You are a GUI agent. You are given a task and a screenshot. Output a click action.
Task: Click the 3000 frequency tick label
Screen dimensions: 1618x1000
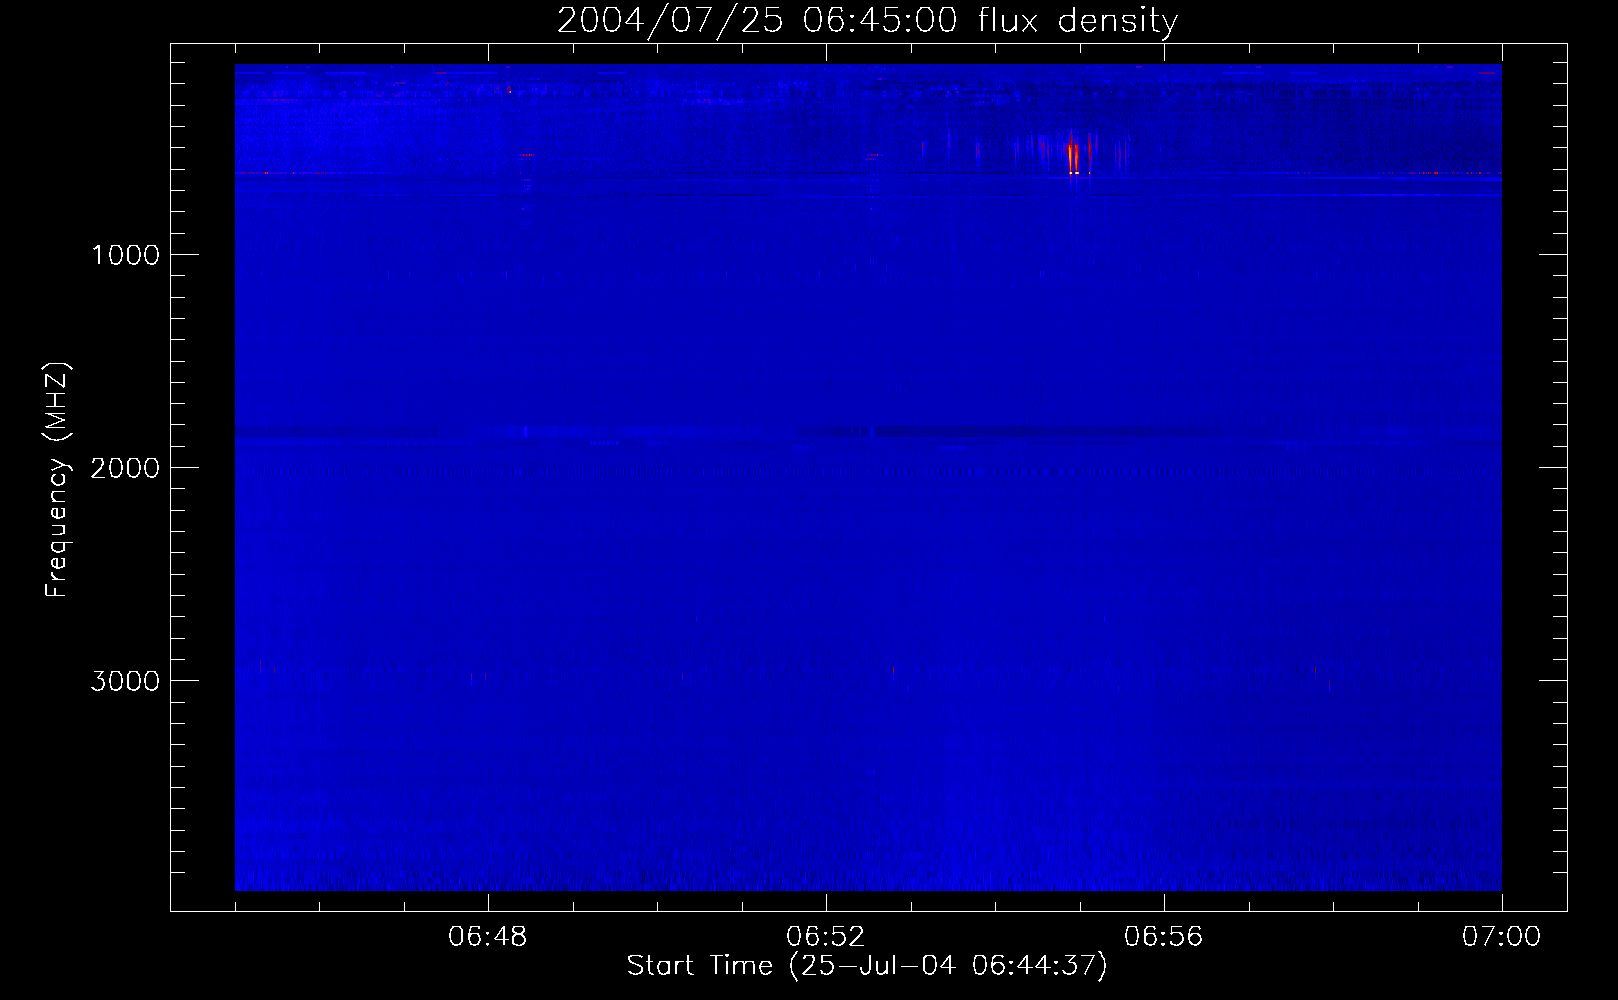tap(126, 681)
